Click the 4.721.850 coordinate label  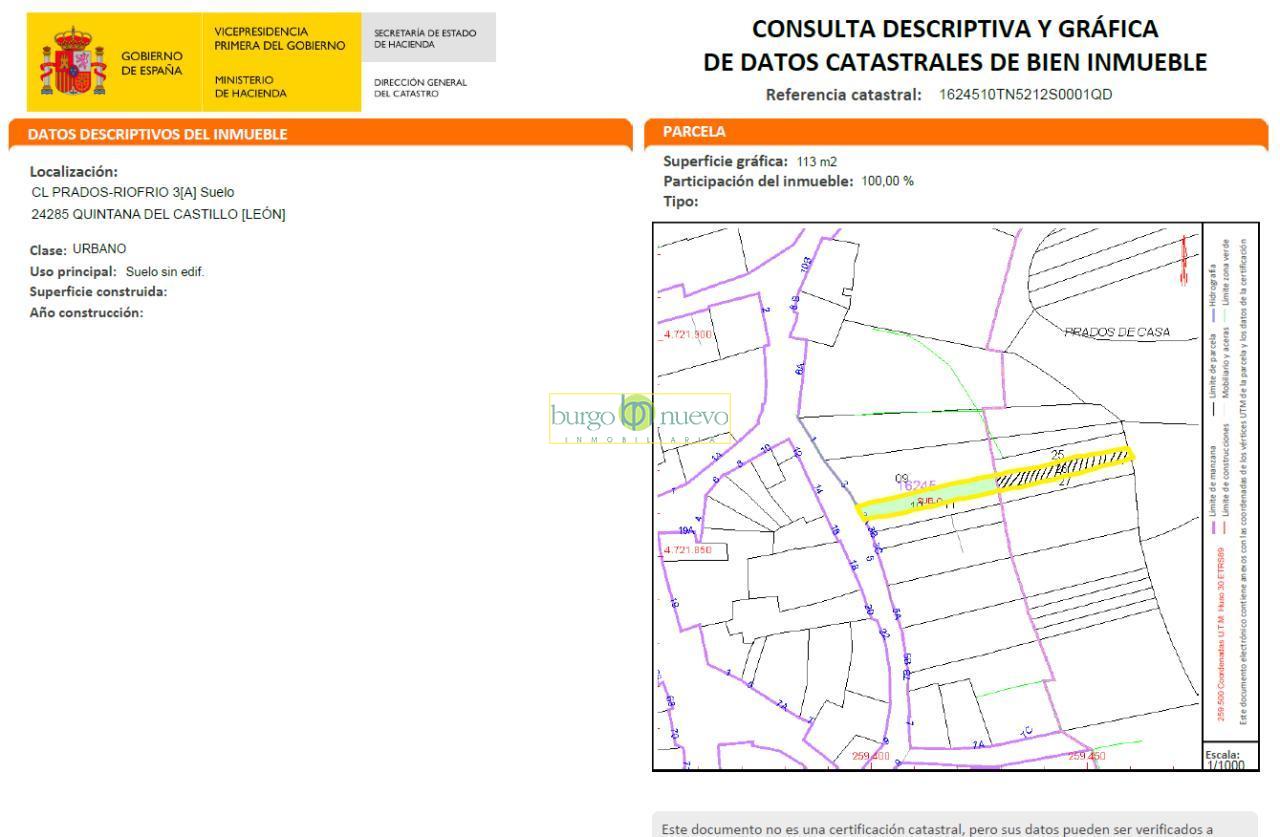(x=687, y=551)
